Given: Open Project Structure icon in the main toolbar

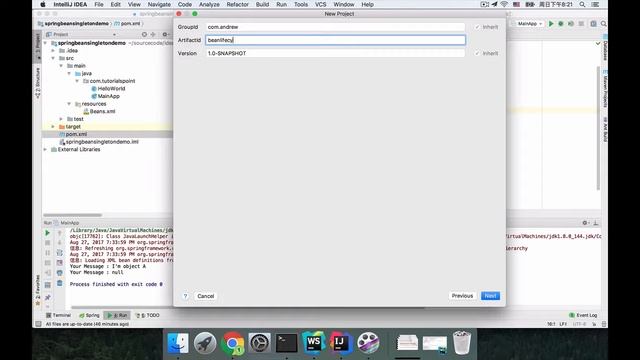Looking at the screenshot, I should click(x=593, y=24).
